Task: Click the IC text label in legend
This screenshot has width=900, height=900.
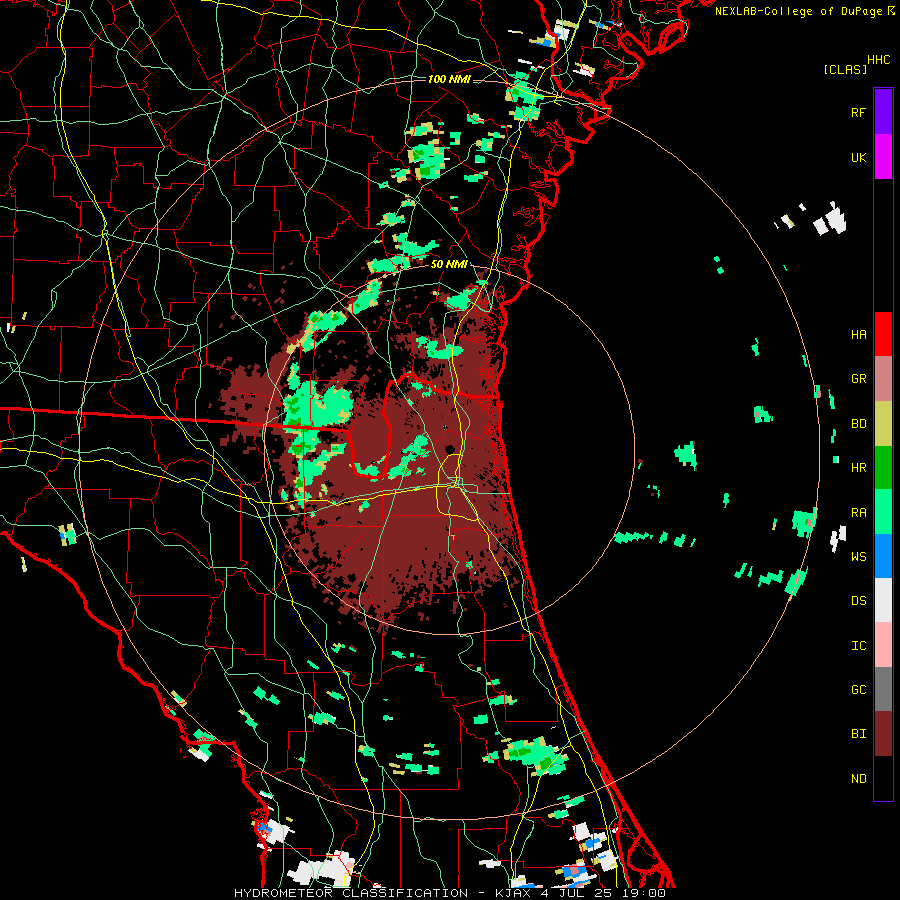Action: pos(858,646)
